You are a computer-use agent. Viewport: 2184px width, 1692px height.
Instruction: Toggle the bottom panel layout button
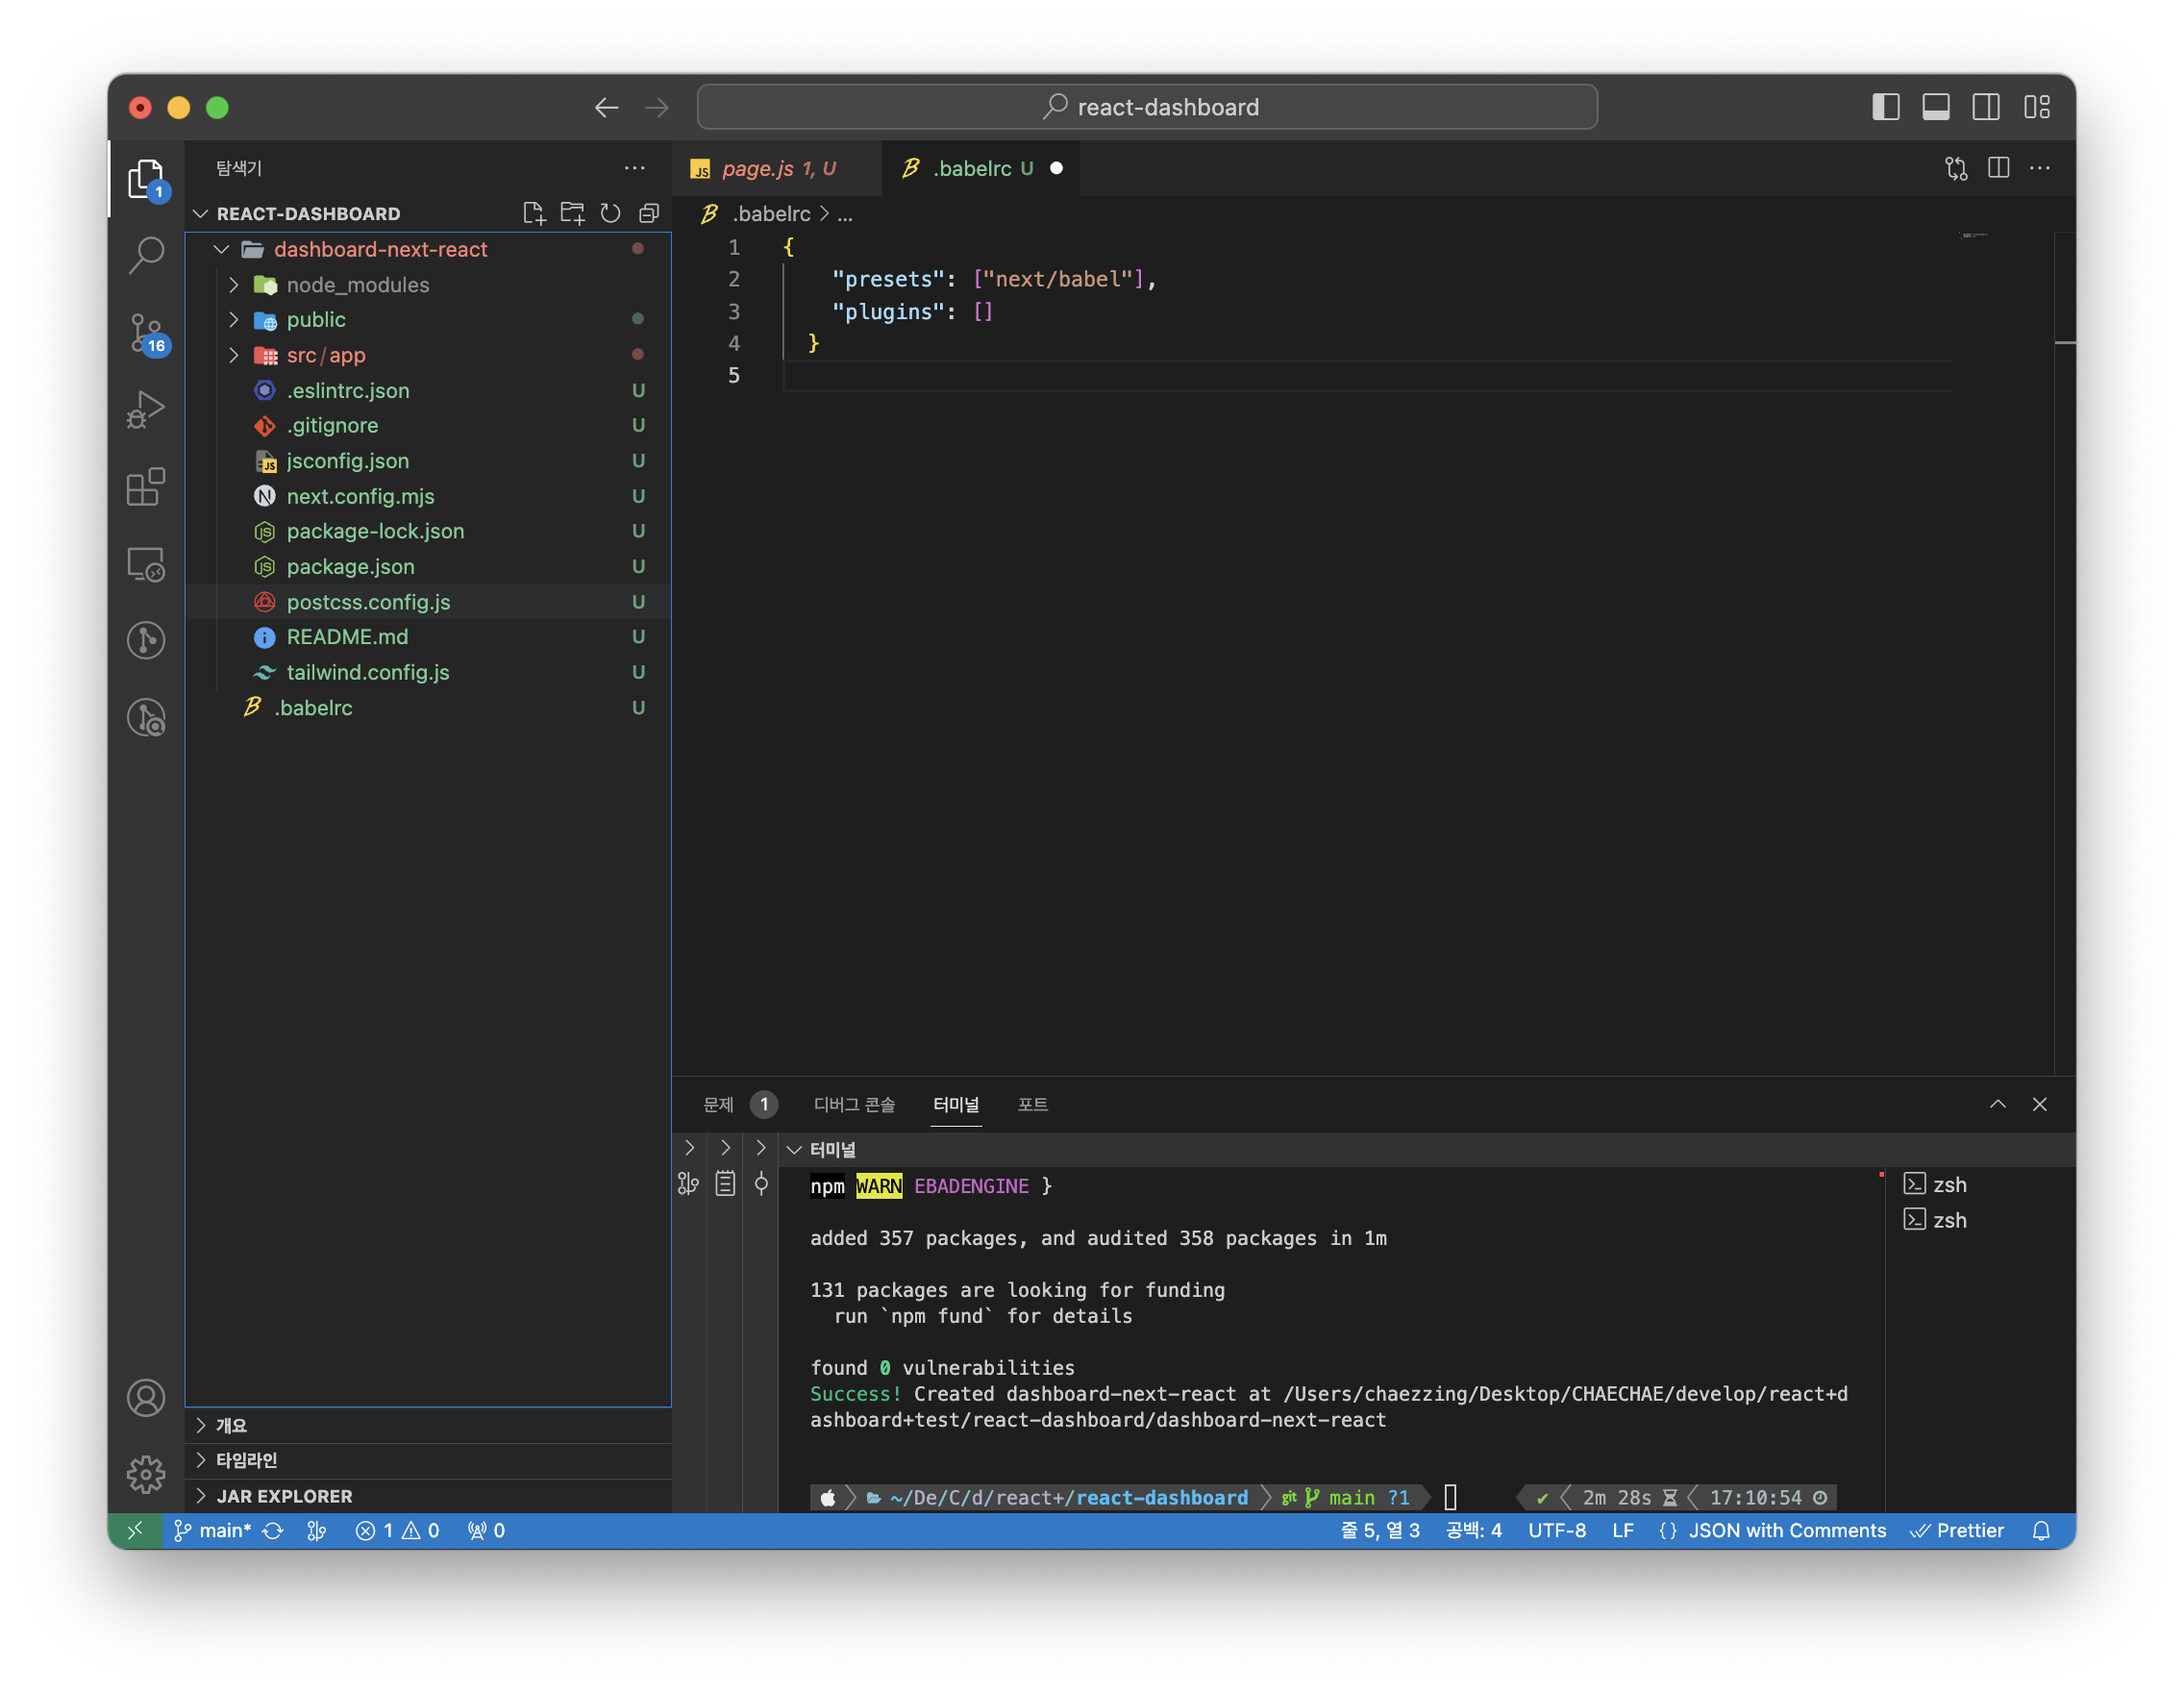click(x=1935, y=107)
